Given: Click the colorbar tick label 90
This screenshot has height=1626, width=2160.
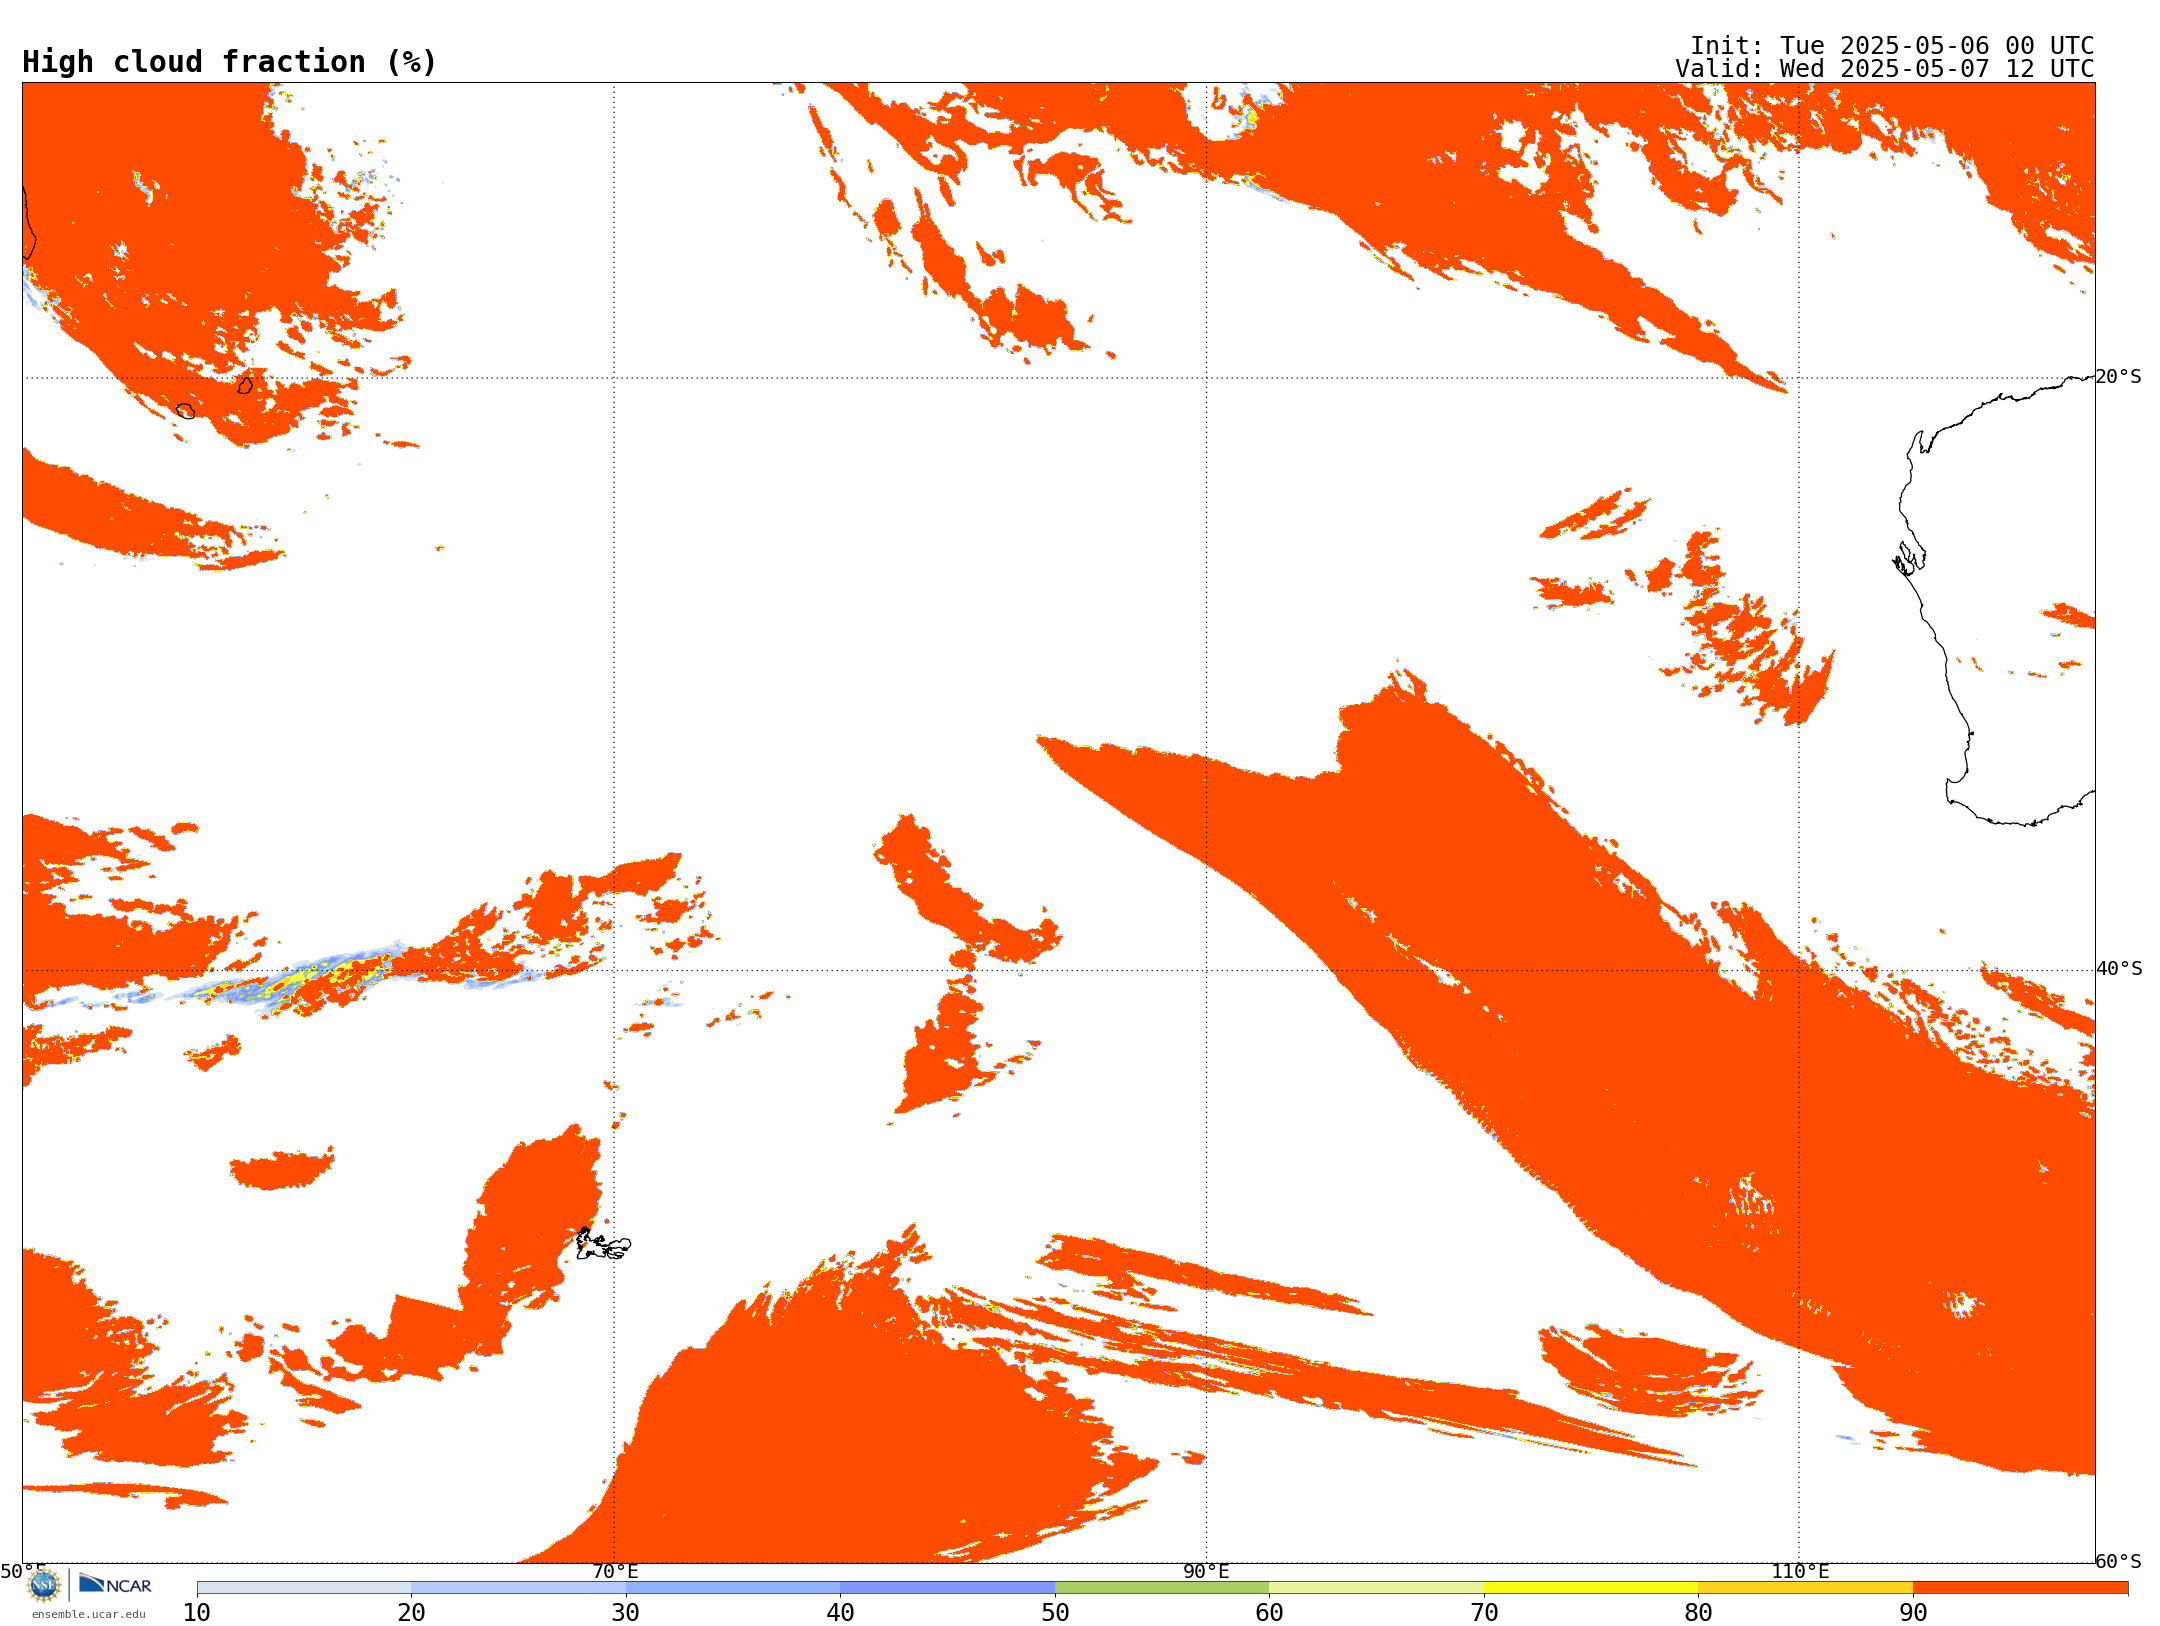Looking at the screenshot, I should [1913, 1613].
